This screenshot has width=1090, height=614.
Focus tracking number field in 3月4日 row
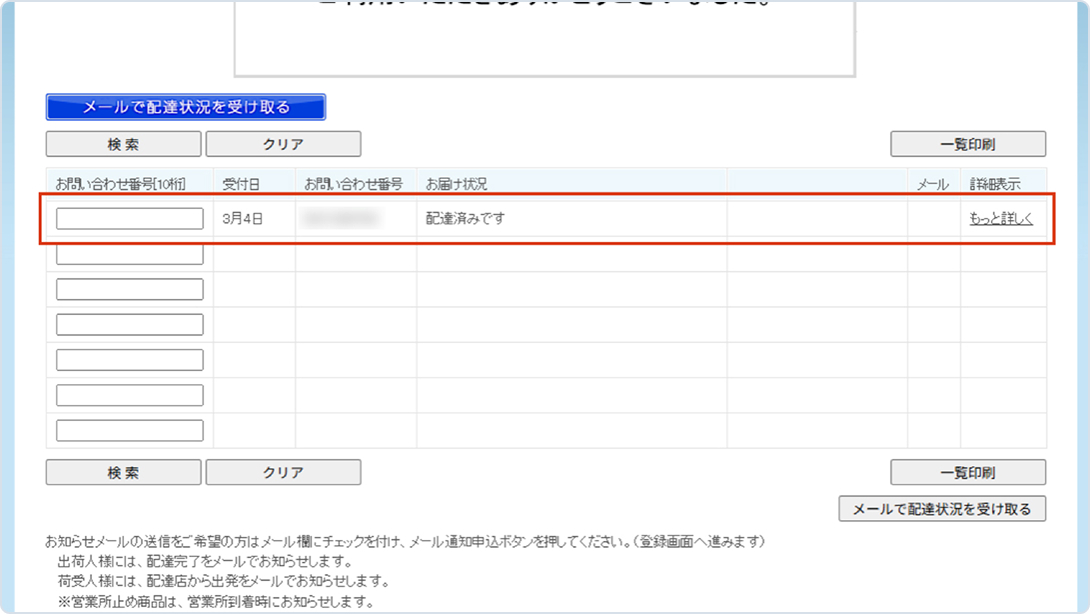tap(130, 218)
